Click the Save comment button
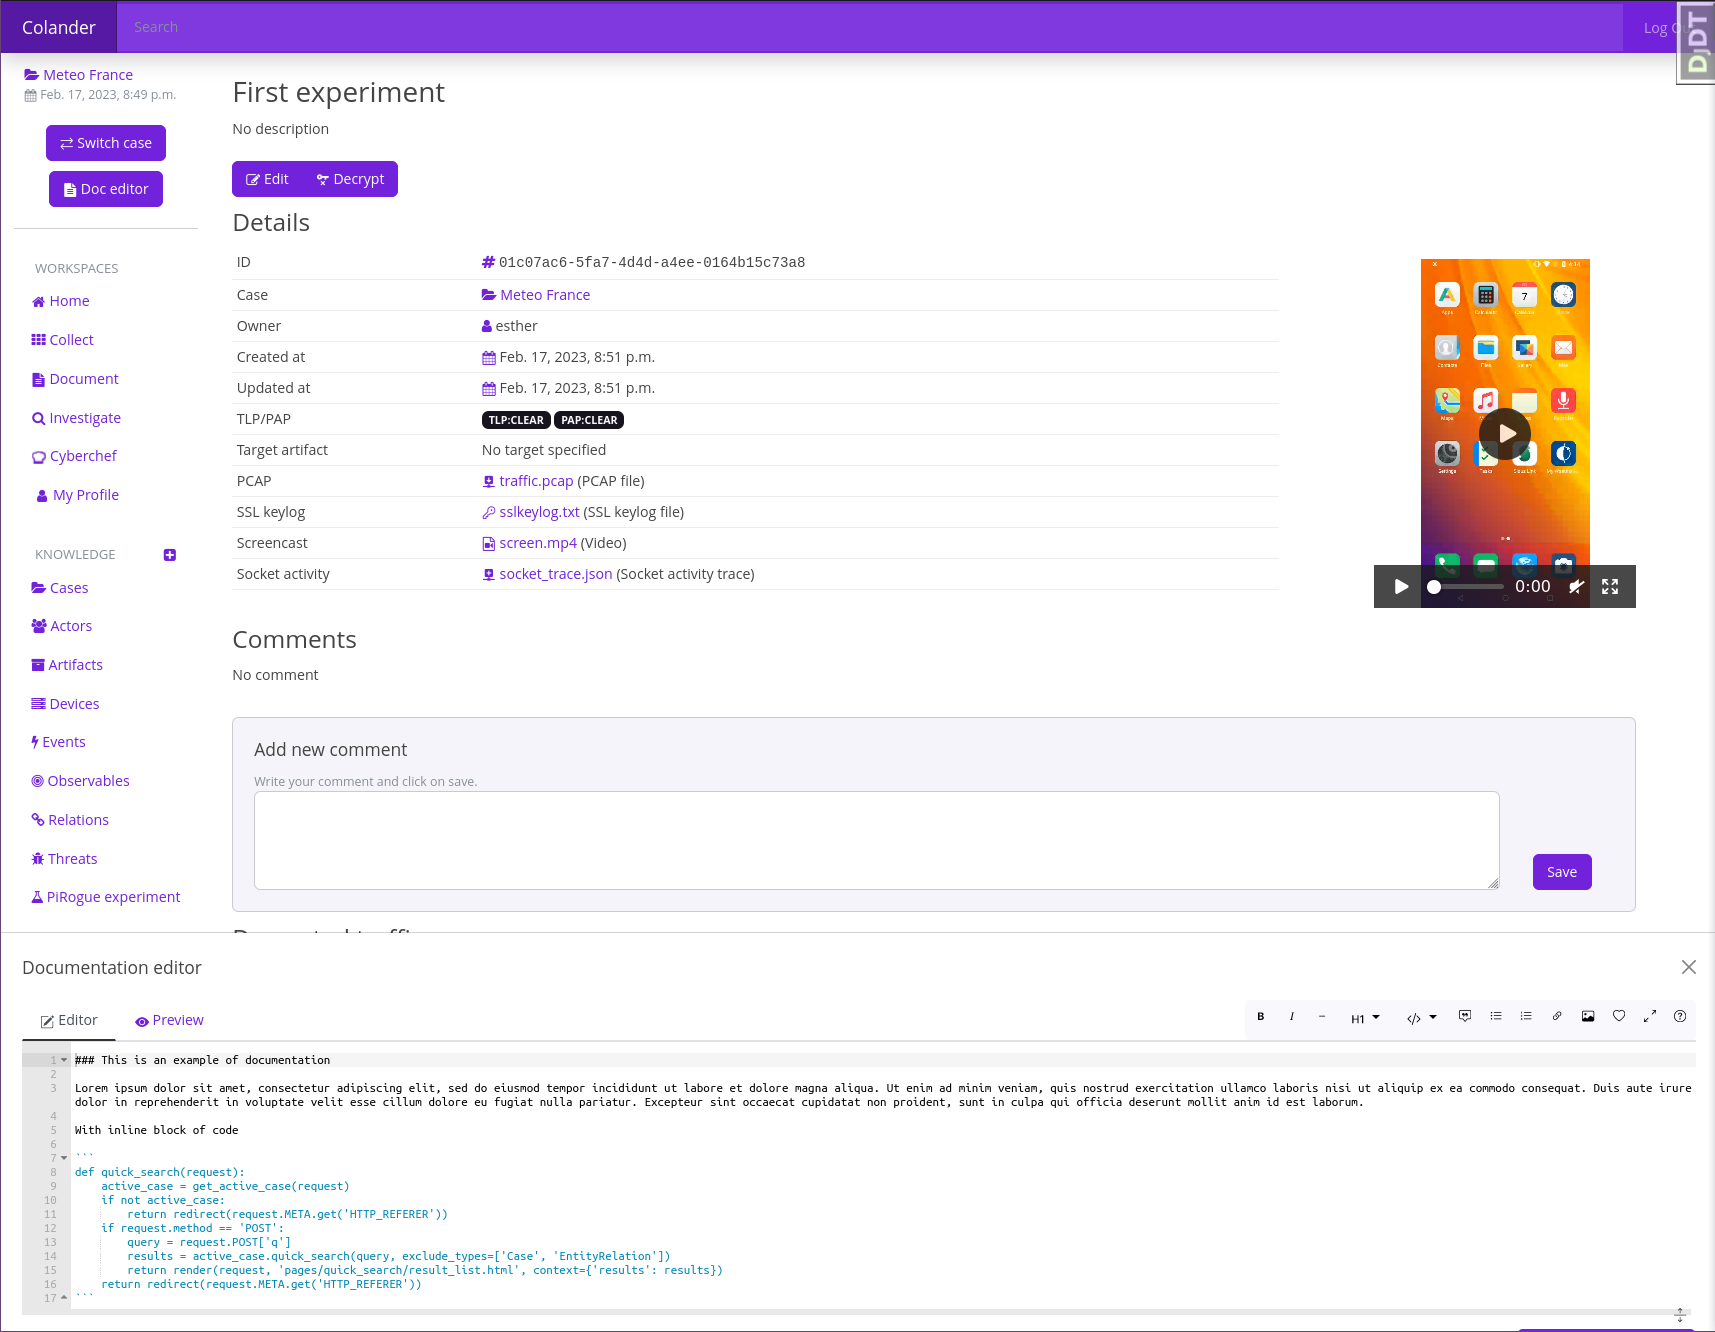1715x1332 pixels. tap(1562, 872)
